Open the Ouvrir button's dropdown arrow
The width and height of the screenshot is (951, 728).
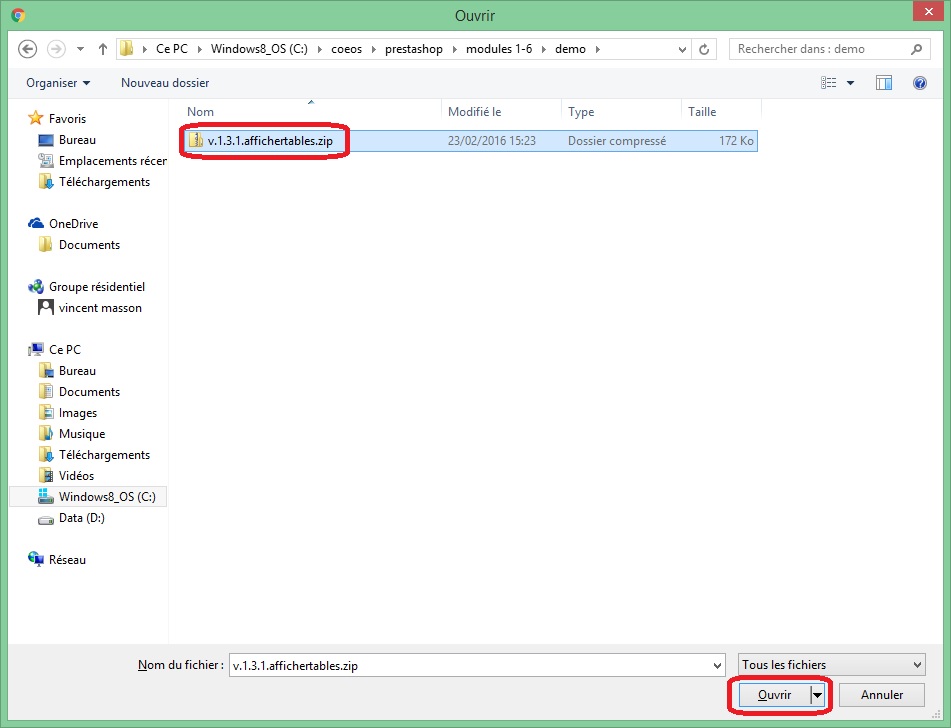coord(818,695)
